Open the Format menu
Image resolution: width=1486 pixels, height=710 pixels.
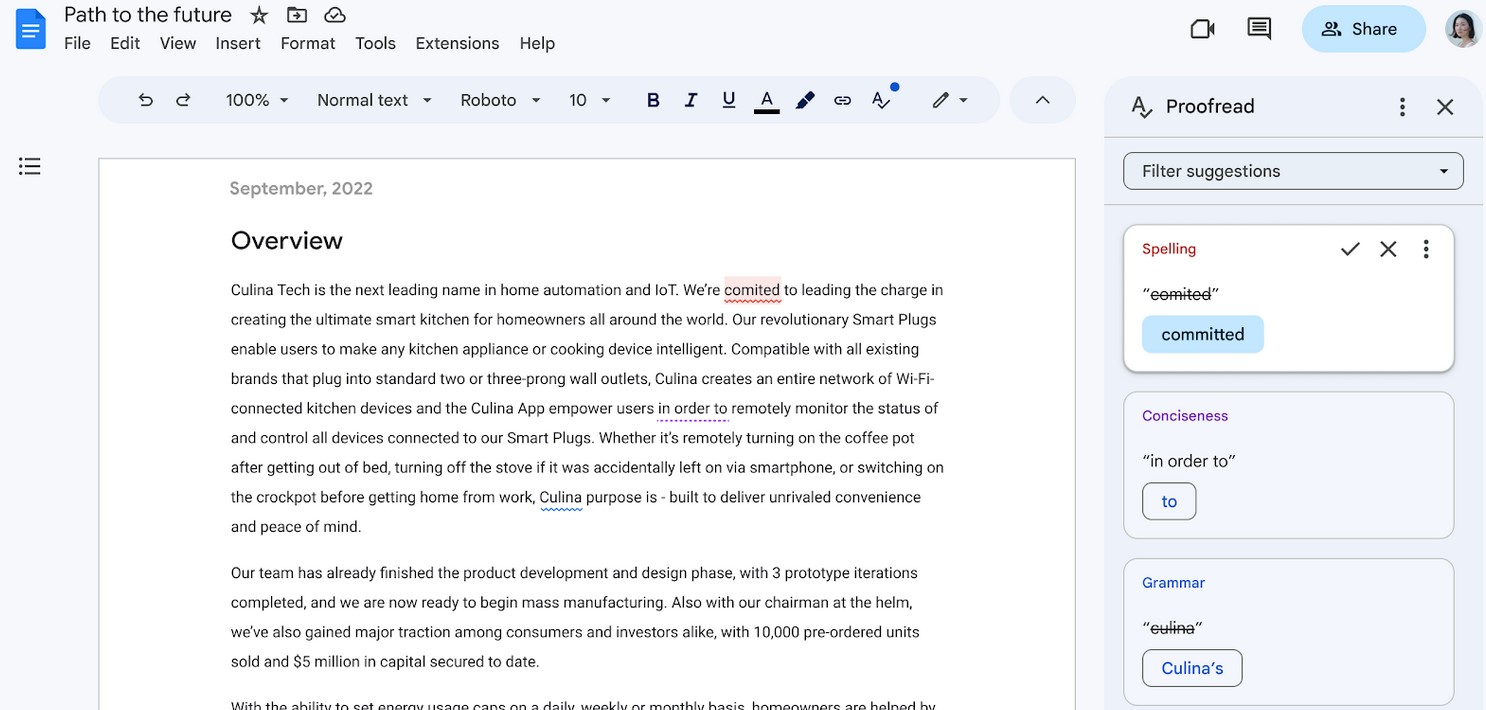pos(308,43)
